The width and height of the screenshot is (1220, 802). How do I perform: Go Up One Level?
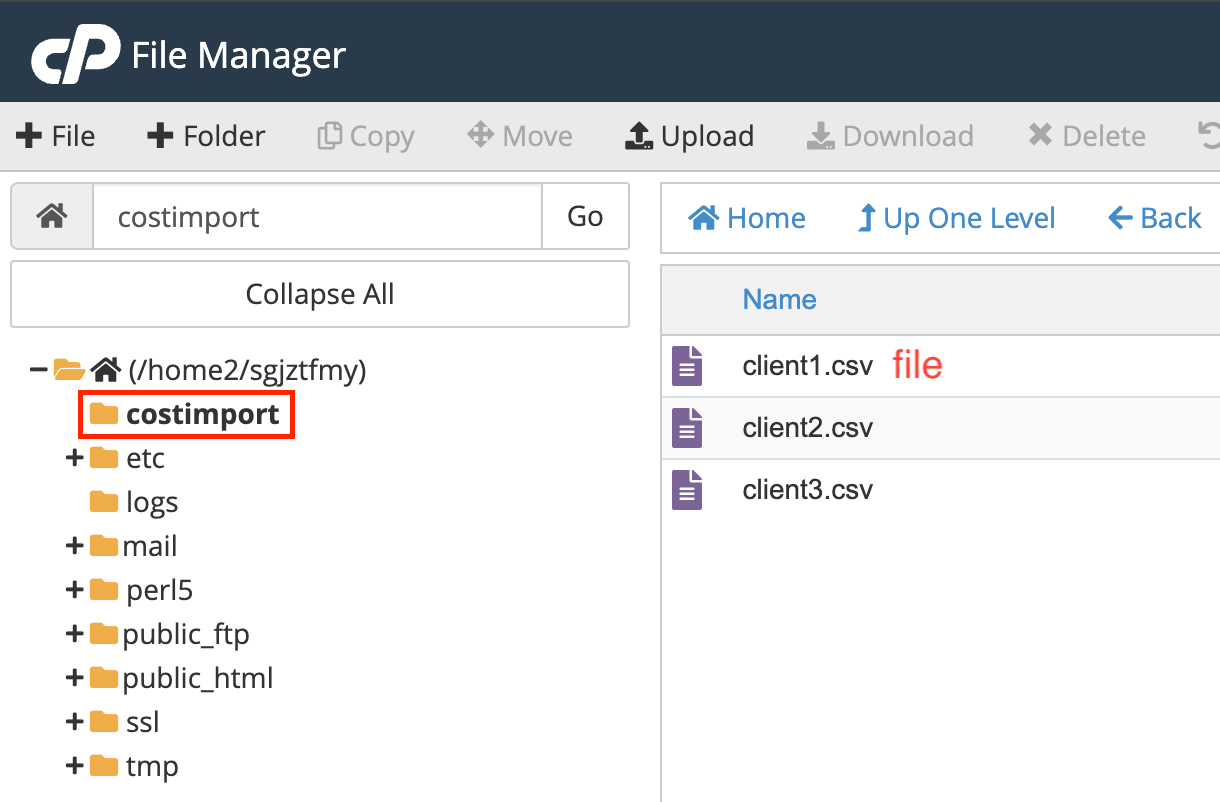click(x=956, y=218)
